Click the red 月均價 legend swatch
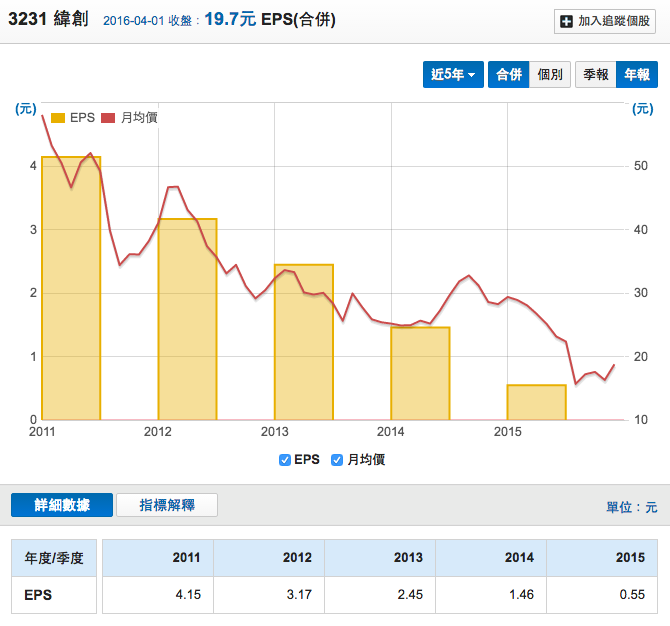The height and width of the screenshot is (626, 670). pos(109,117)
